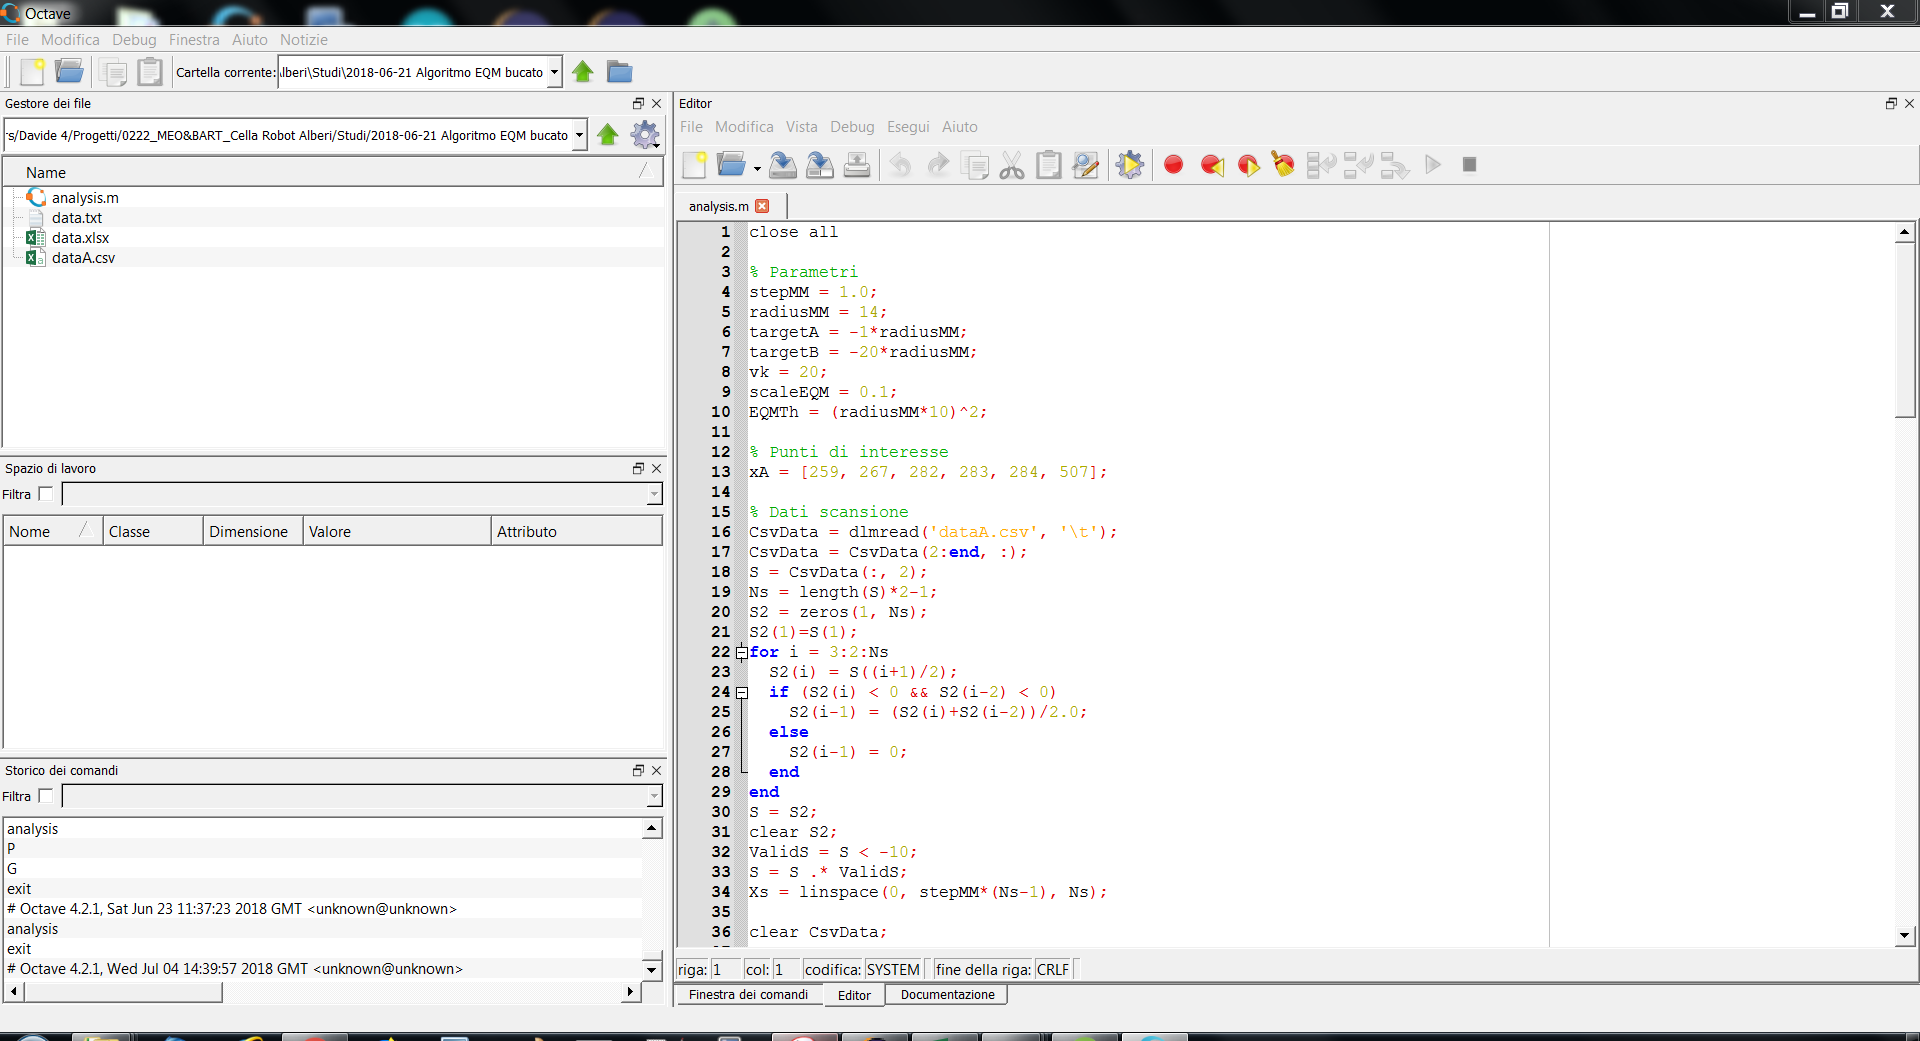
Task: Browse directories with main toolbar folder icon
Action: [620, 72]
